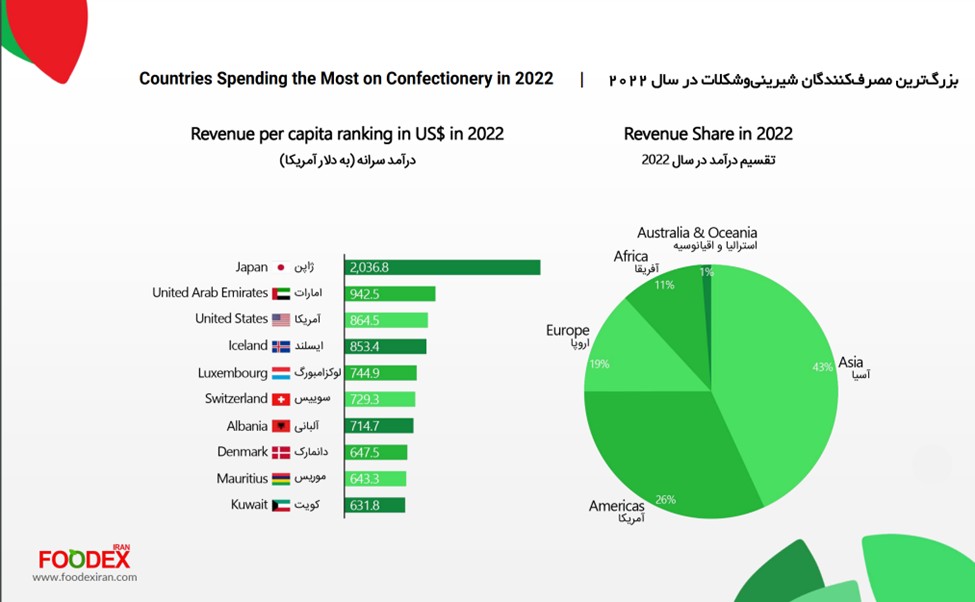Viewport: 975px width, 602px height.
Task: Select the Iceland flag icon
Action: click(x=281, y=346)
